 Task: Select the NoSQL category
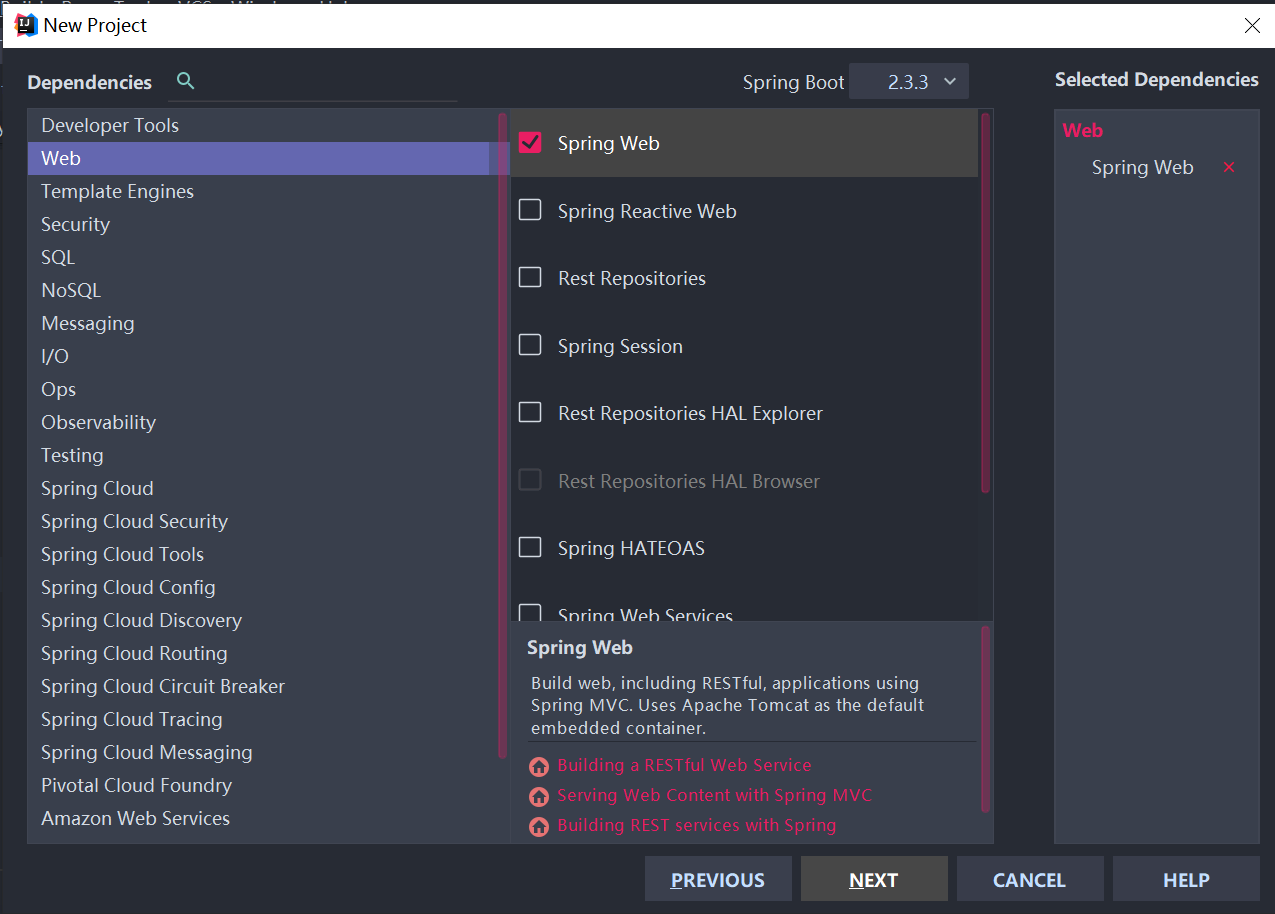pyautogui.click(x=263, y=290)
